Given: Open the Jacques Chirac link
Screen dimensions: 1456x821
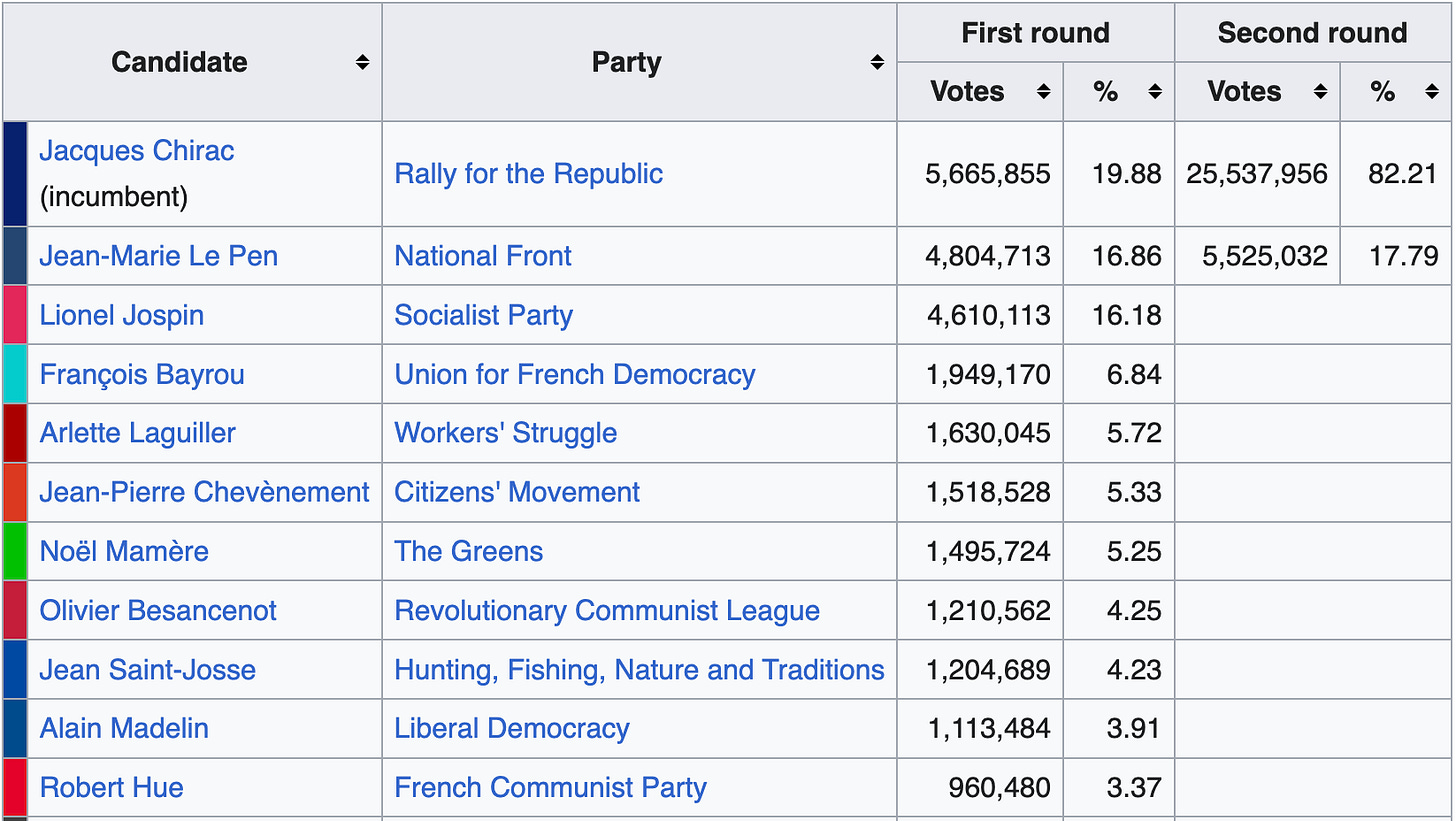Looking at the screenshot, I should (137, 151).
